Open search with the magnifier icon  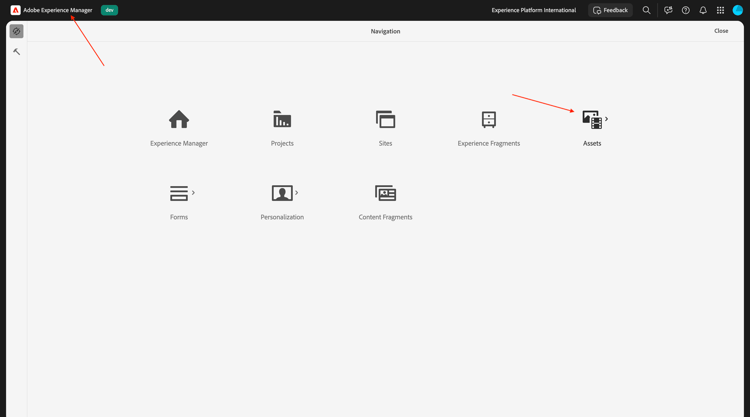tap(646, 10)
